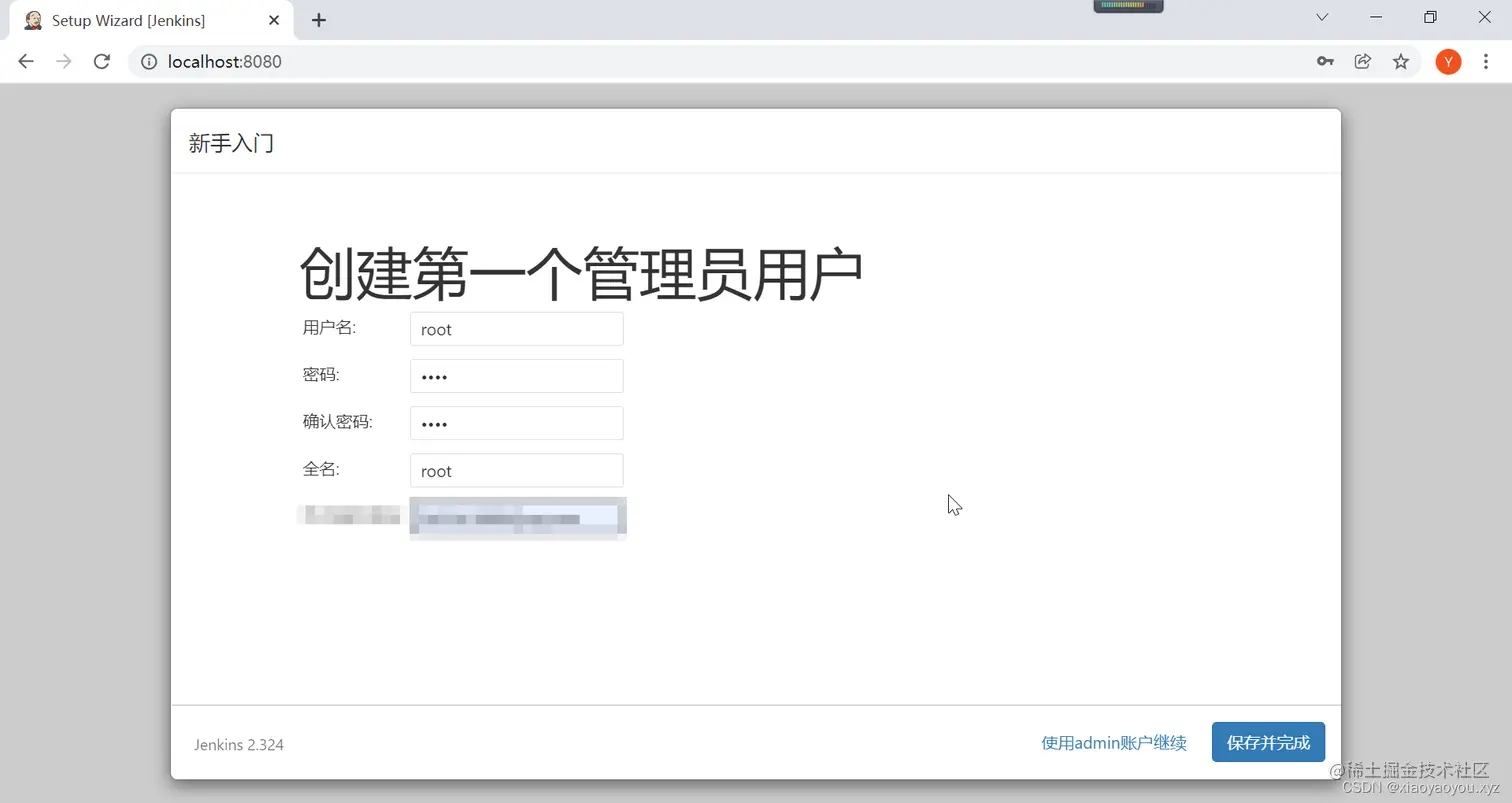This screenshot has width=1512, height=803.
Task: Click the 保存并完成 button
Action: pos(1267,742)
